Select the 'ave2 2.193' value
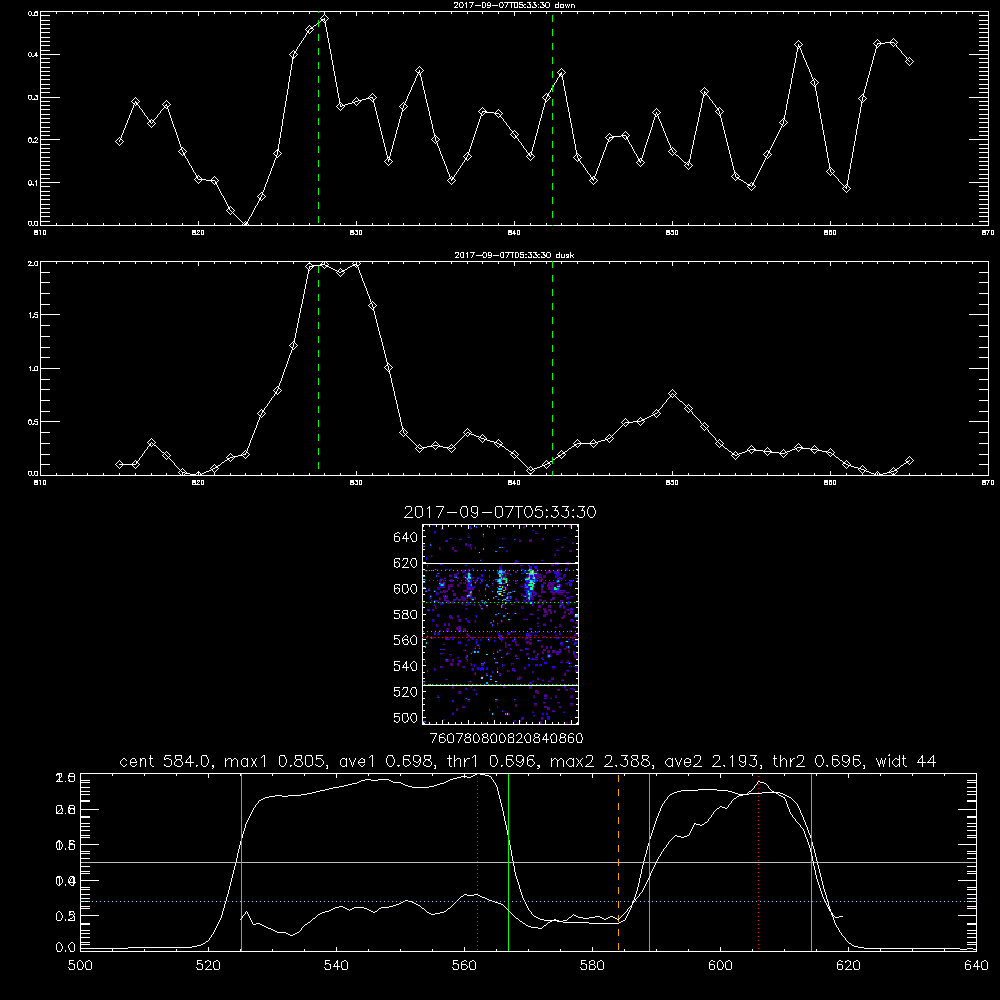The height and width of the screenshot is (1000, 1000). 713,761
